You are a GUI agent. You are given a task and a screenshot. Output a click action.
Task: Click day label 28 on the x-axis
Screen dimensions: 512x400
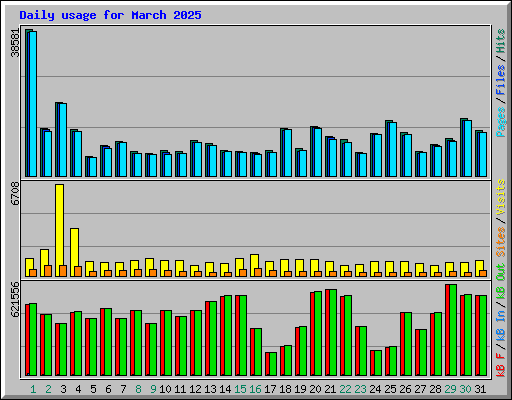point(435,389)
